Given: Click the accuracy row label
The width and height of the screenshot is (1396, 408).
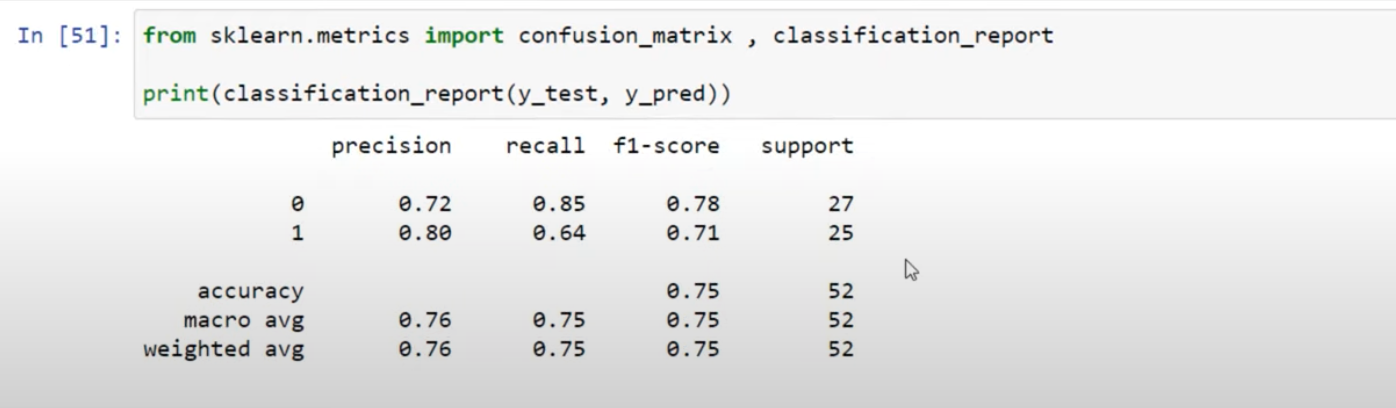Looking at the screenshot, I should point(250,292).
